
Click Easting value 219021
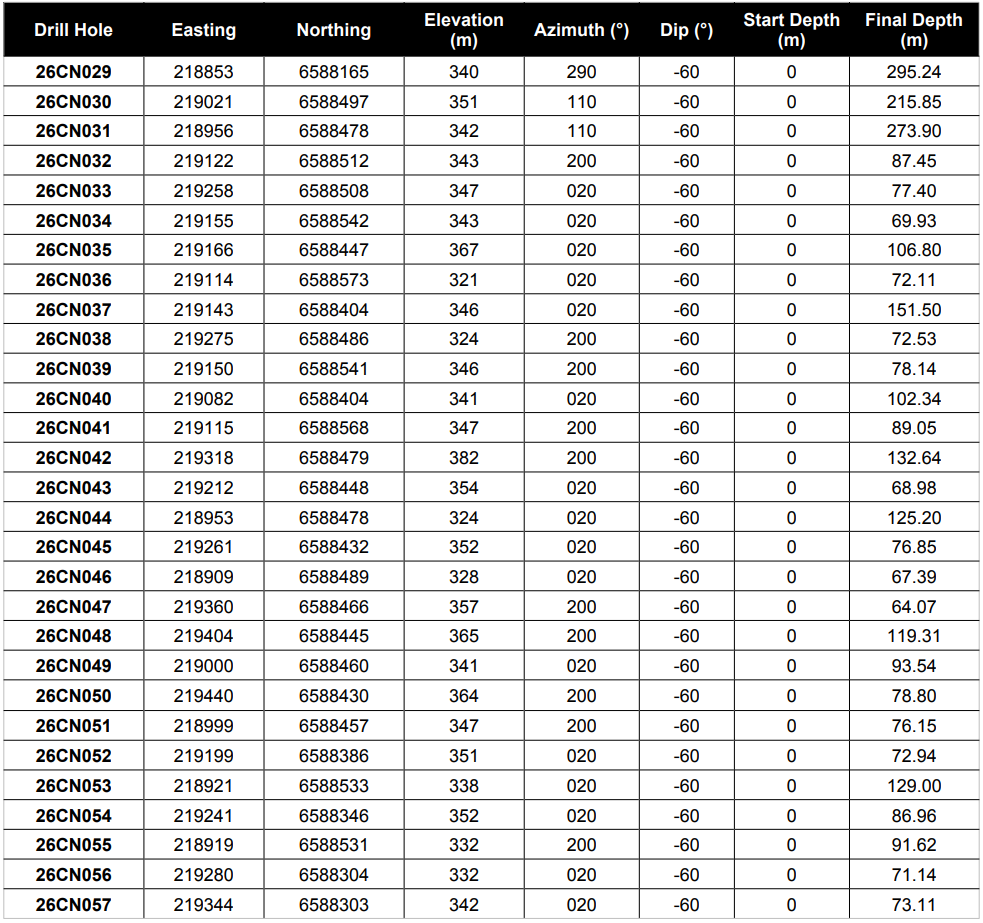(203, 102)
